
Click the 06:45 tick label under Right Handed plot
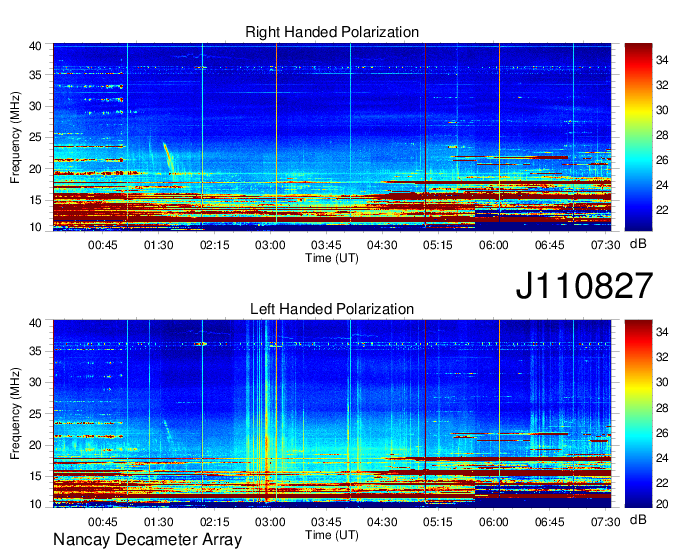[x=549, y=245]
